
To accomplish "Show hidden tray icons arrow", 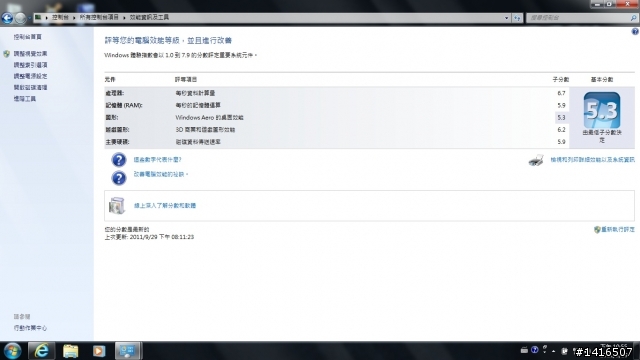I will 553,351.
